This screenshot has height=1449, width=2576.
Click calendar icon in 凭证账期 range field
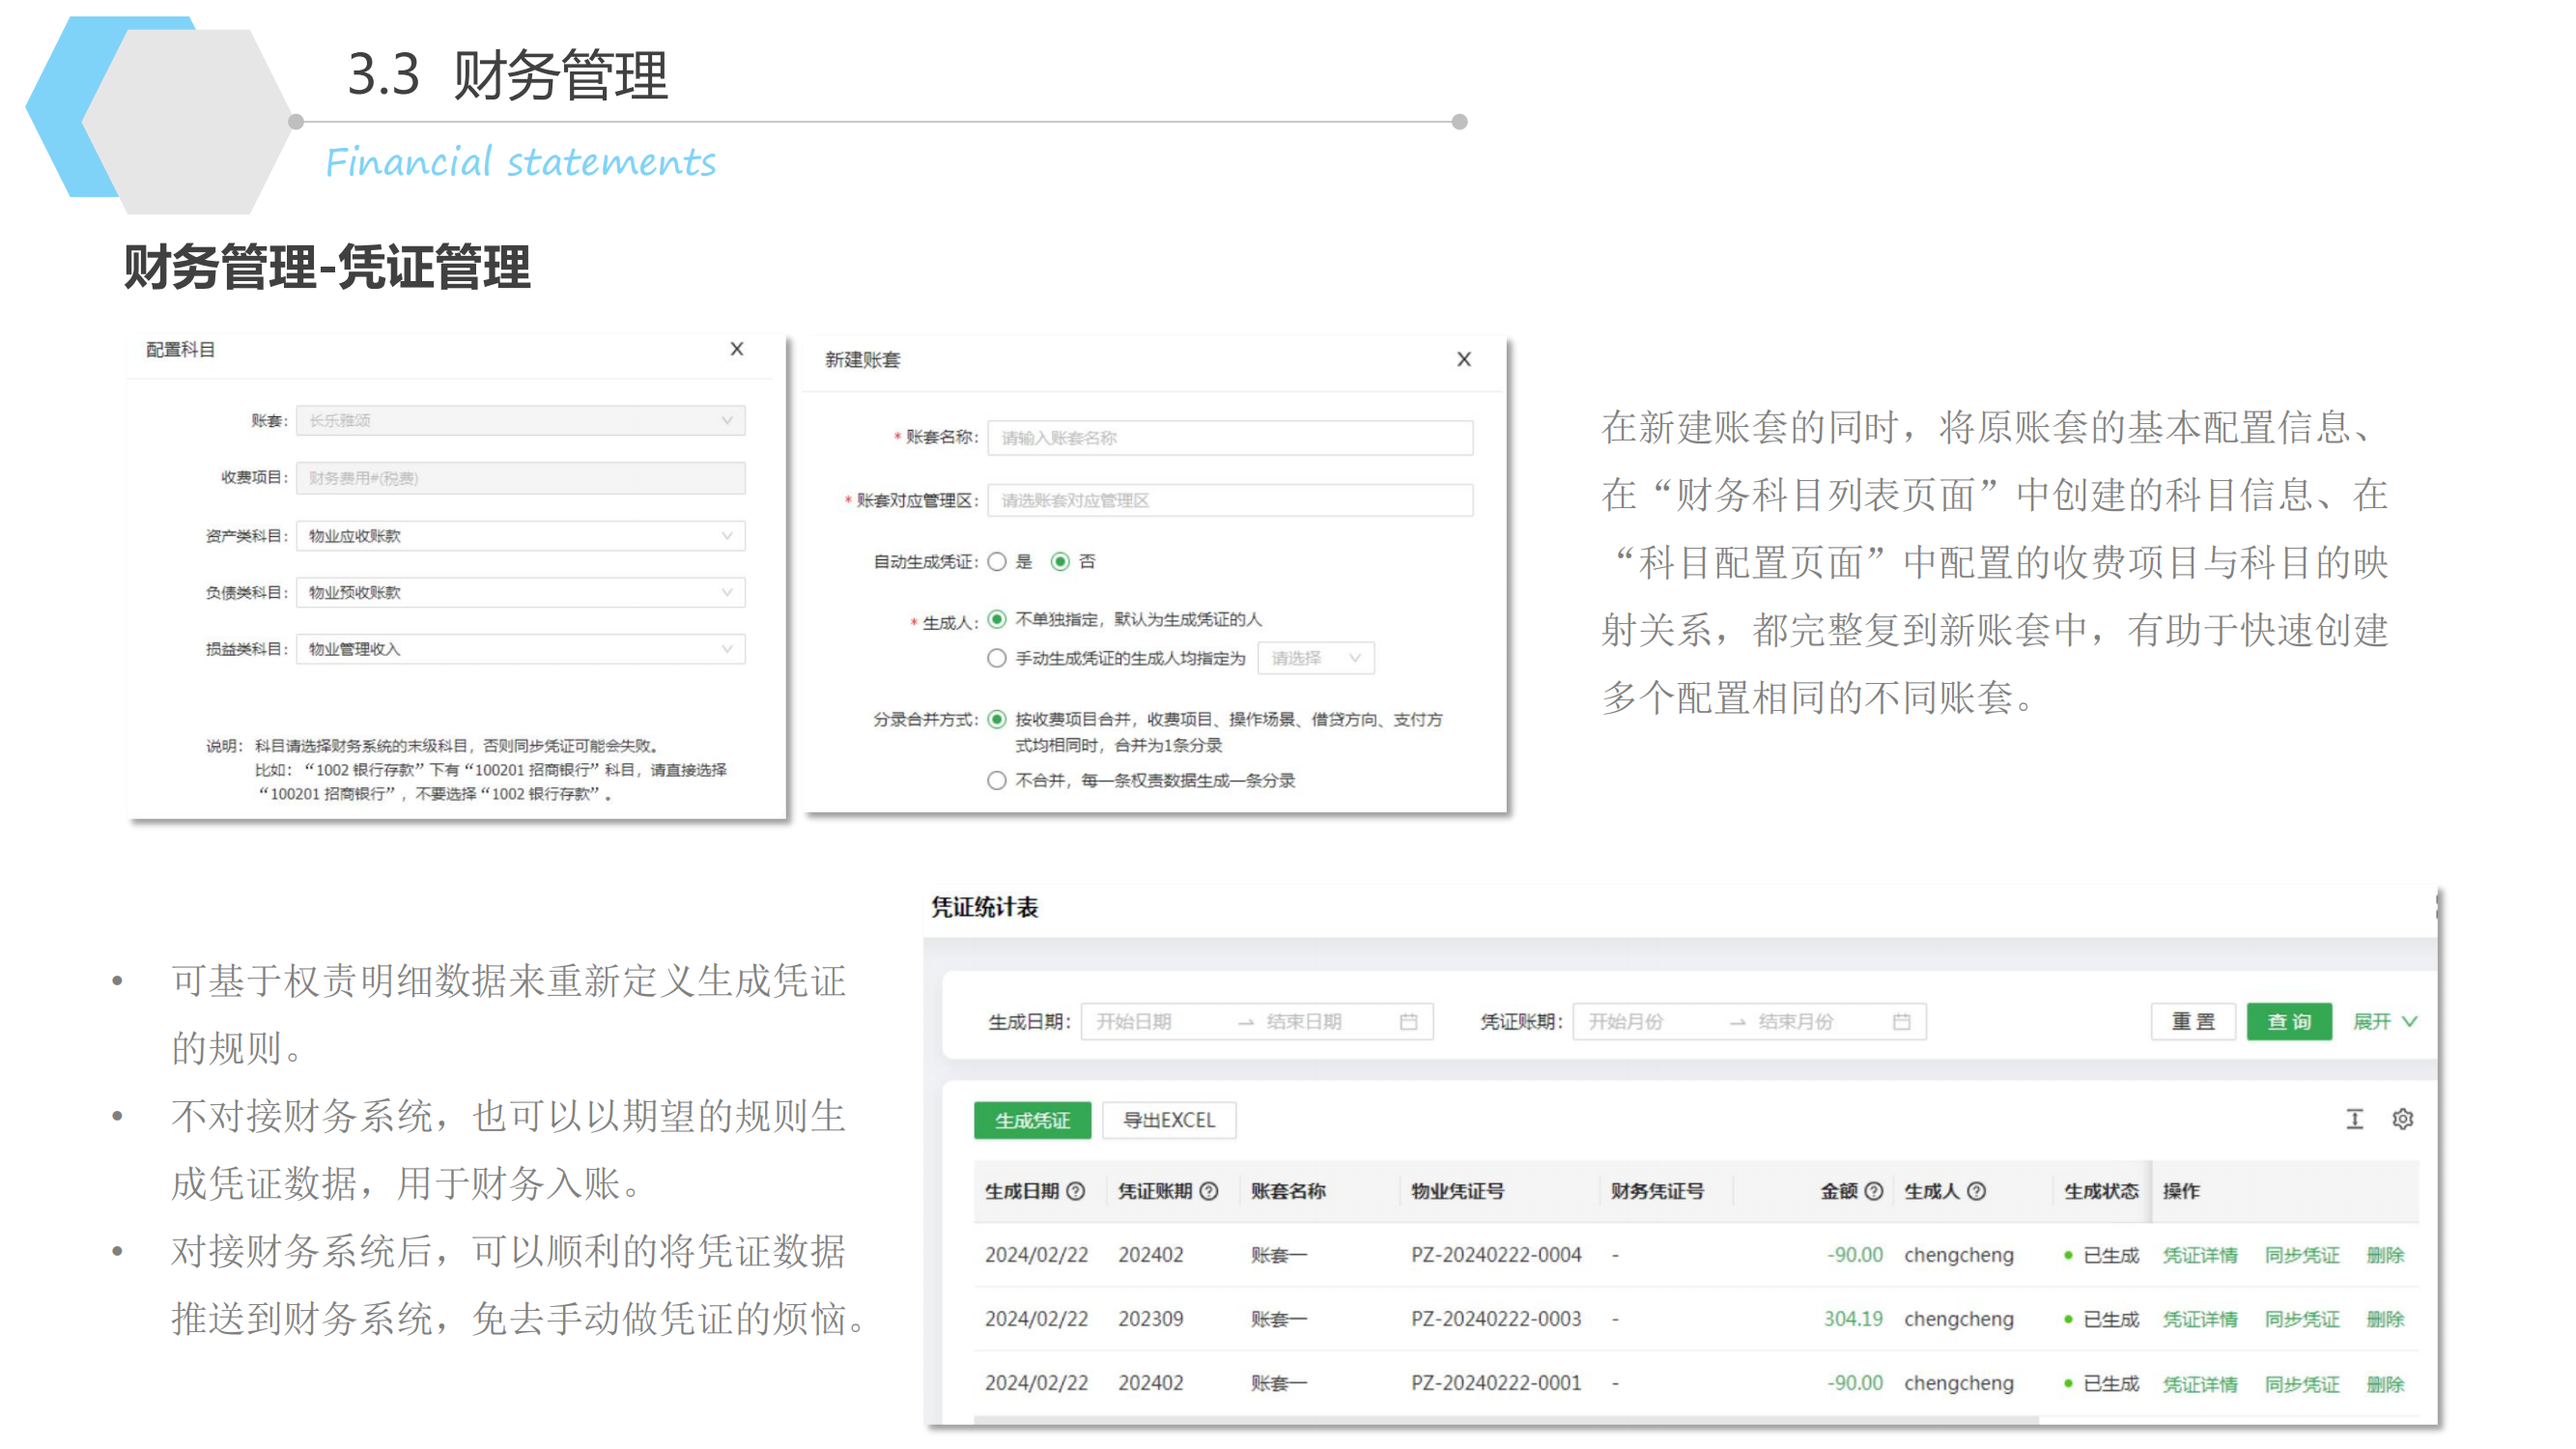pyautogui.click(x=1901, y=1021)
